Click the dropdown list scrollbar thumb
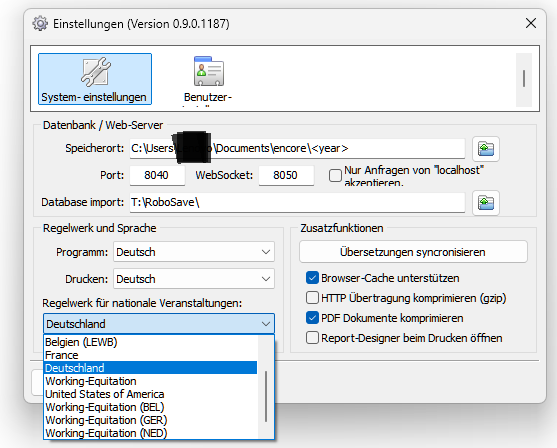557x448 pixels. coord(266,396)
